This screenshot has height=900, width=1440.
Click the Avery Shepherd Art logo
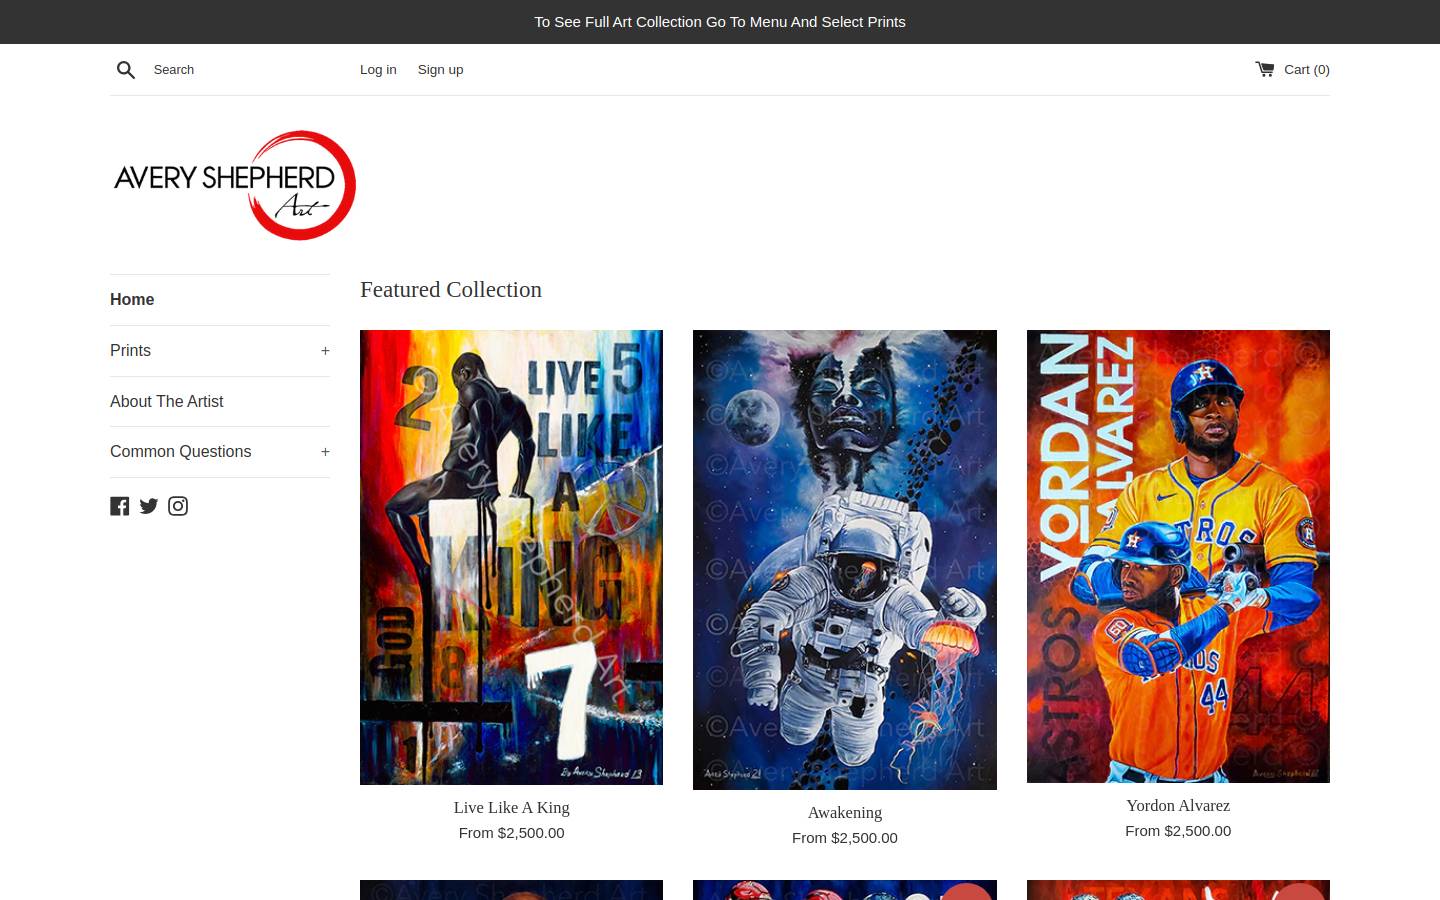click(234, 185)
